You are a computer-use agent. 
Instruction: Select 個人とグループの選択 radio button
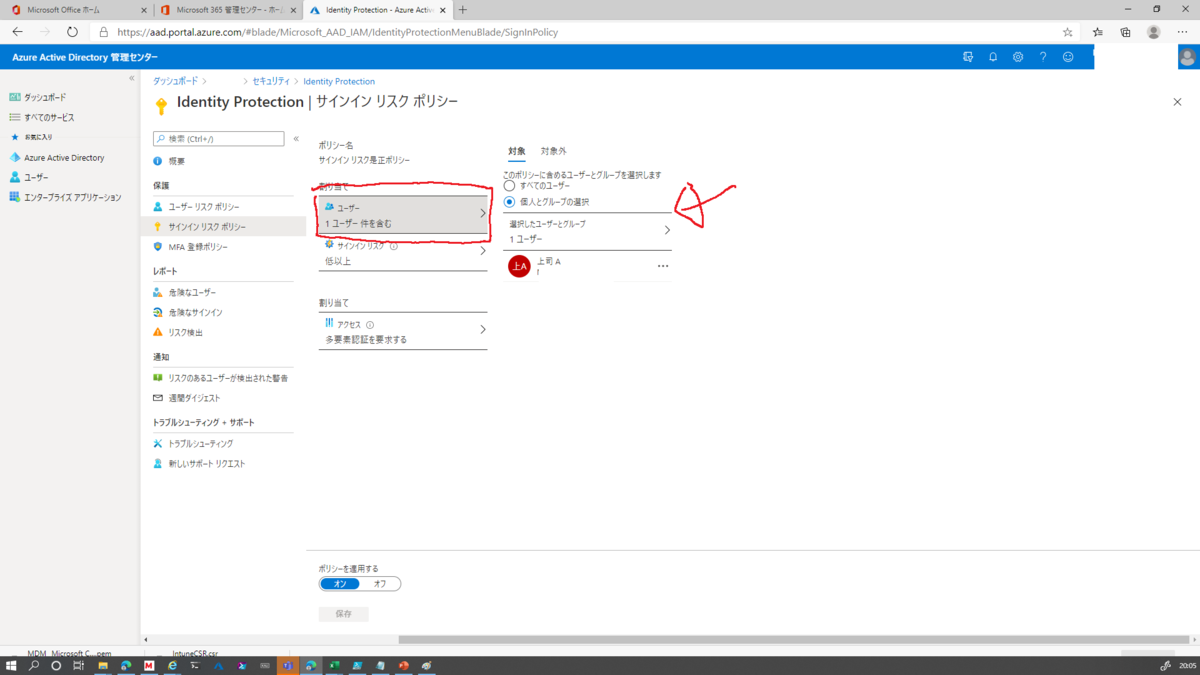510,202
